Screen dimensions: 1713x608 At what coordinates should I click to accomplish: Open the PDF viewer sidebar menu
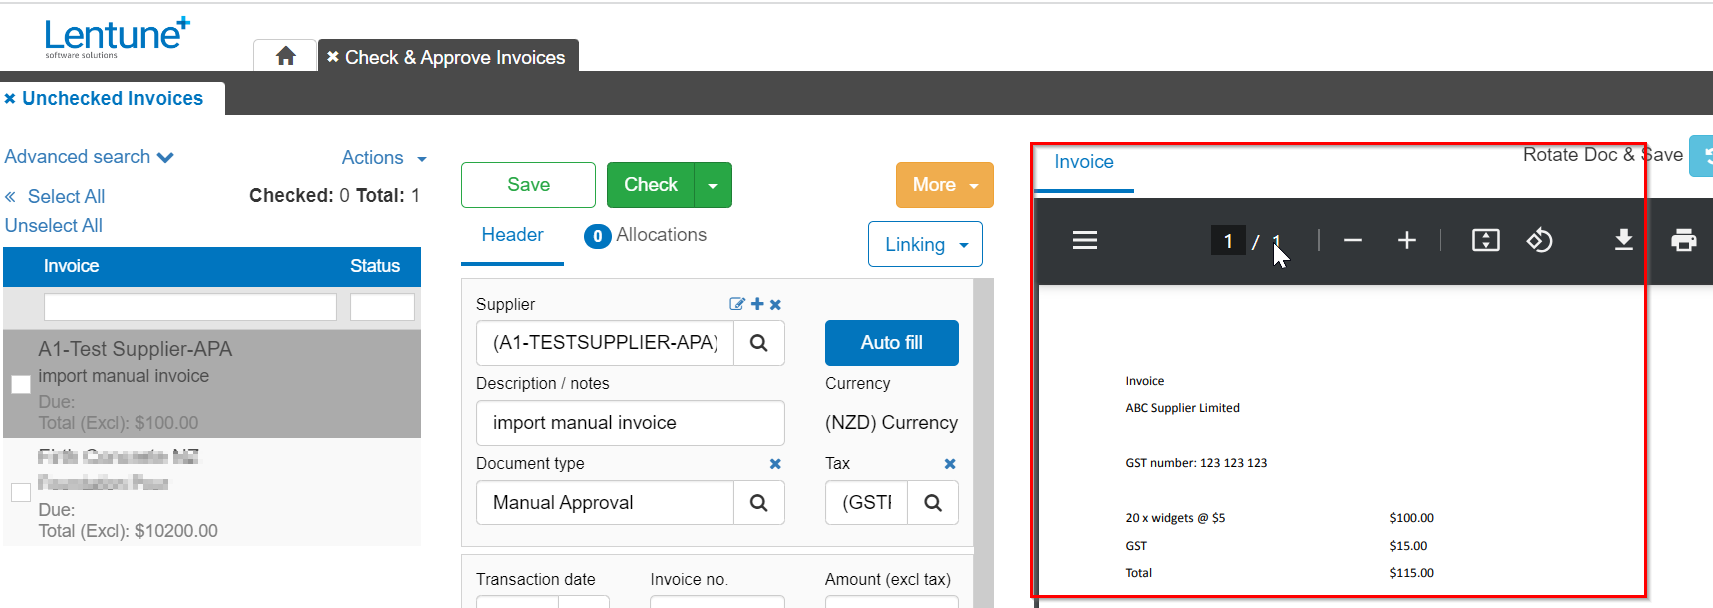1085,240
